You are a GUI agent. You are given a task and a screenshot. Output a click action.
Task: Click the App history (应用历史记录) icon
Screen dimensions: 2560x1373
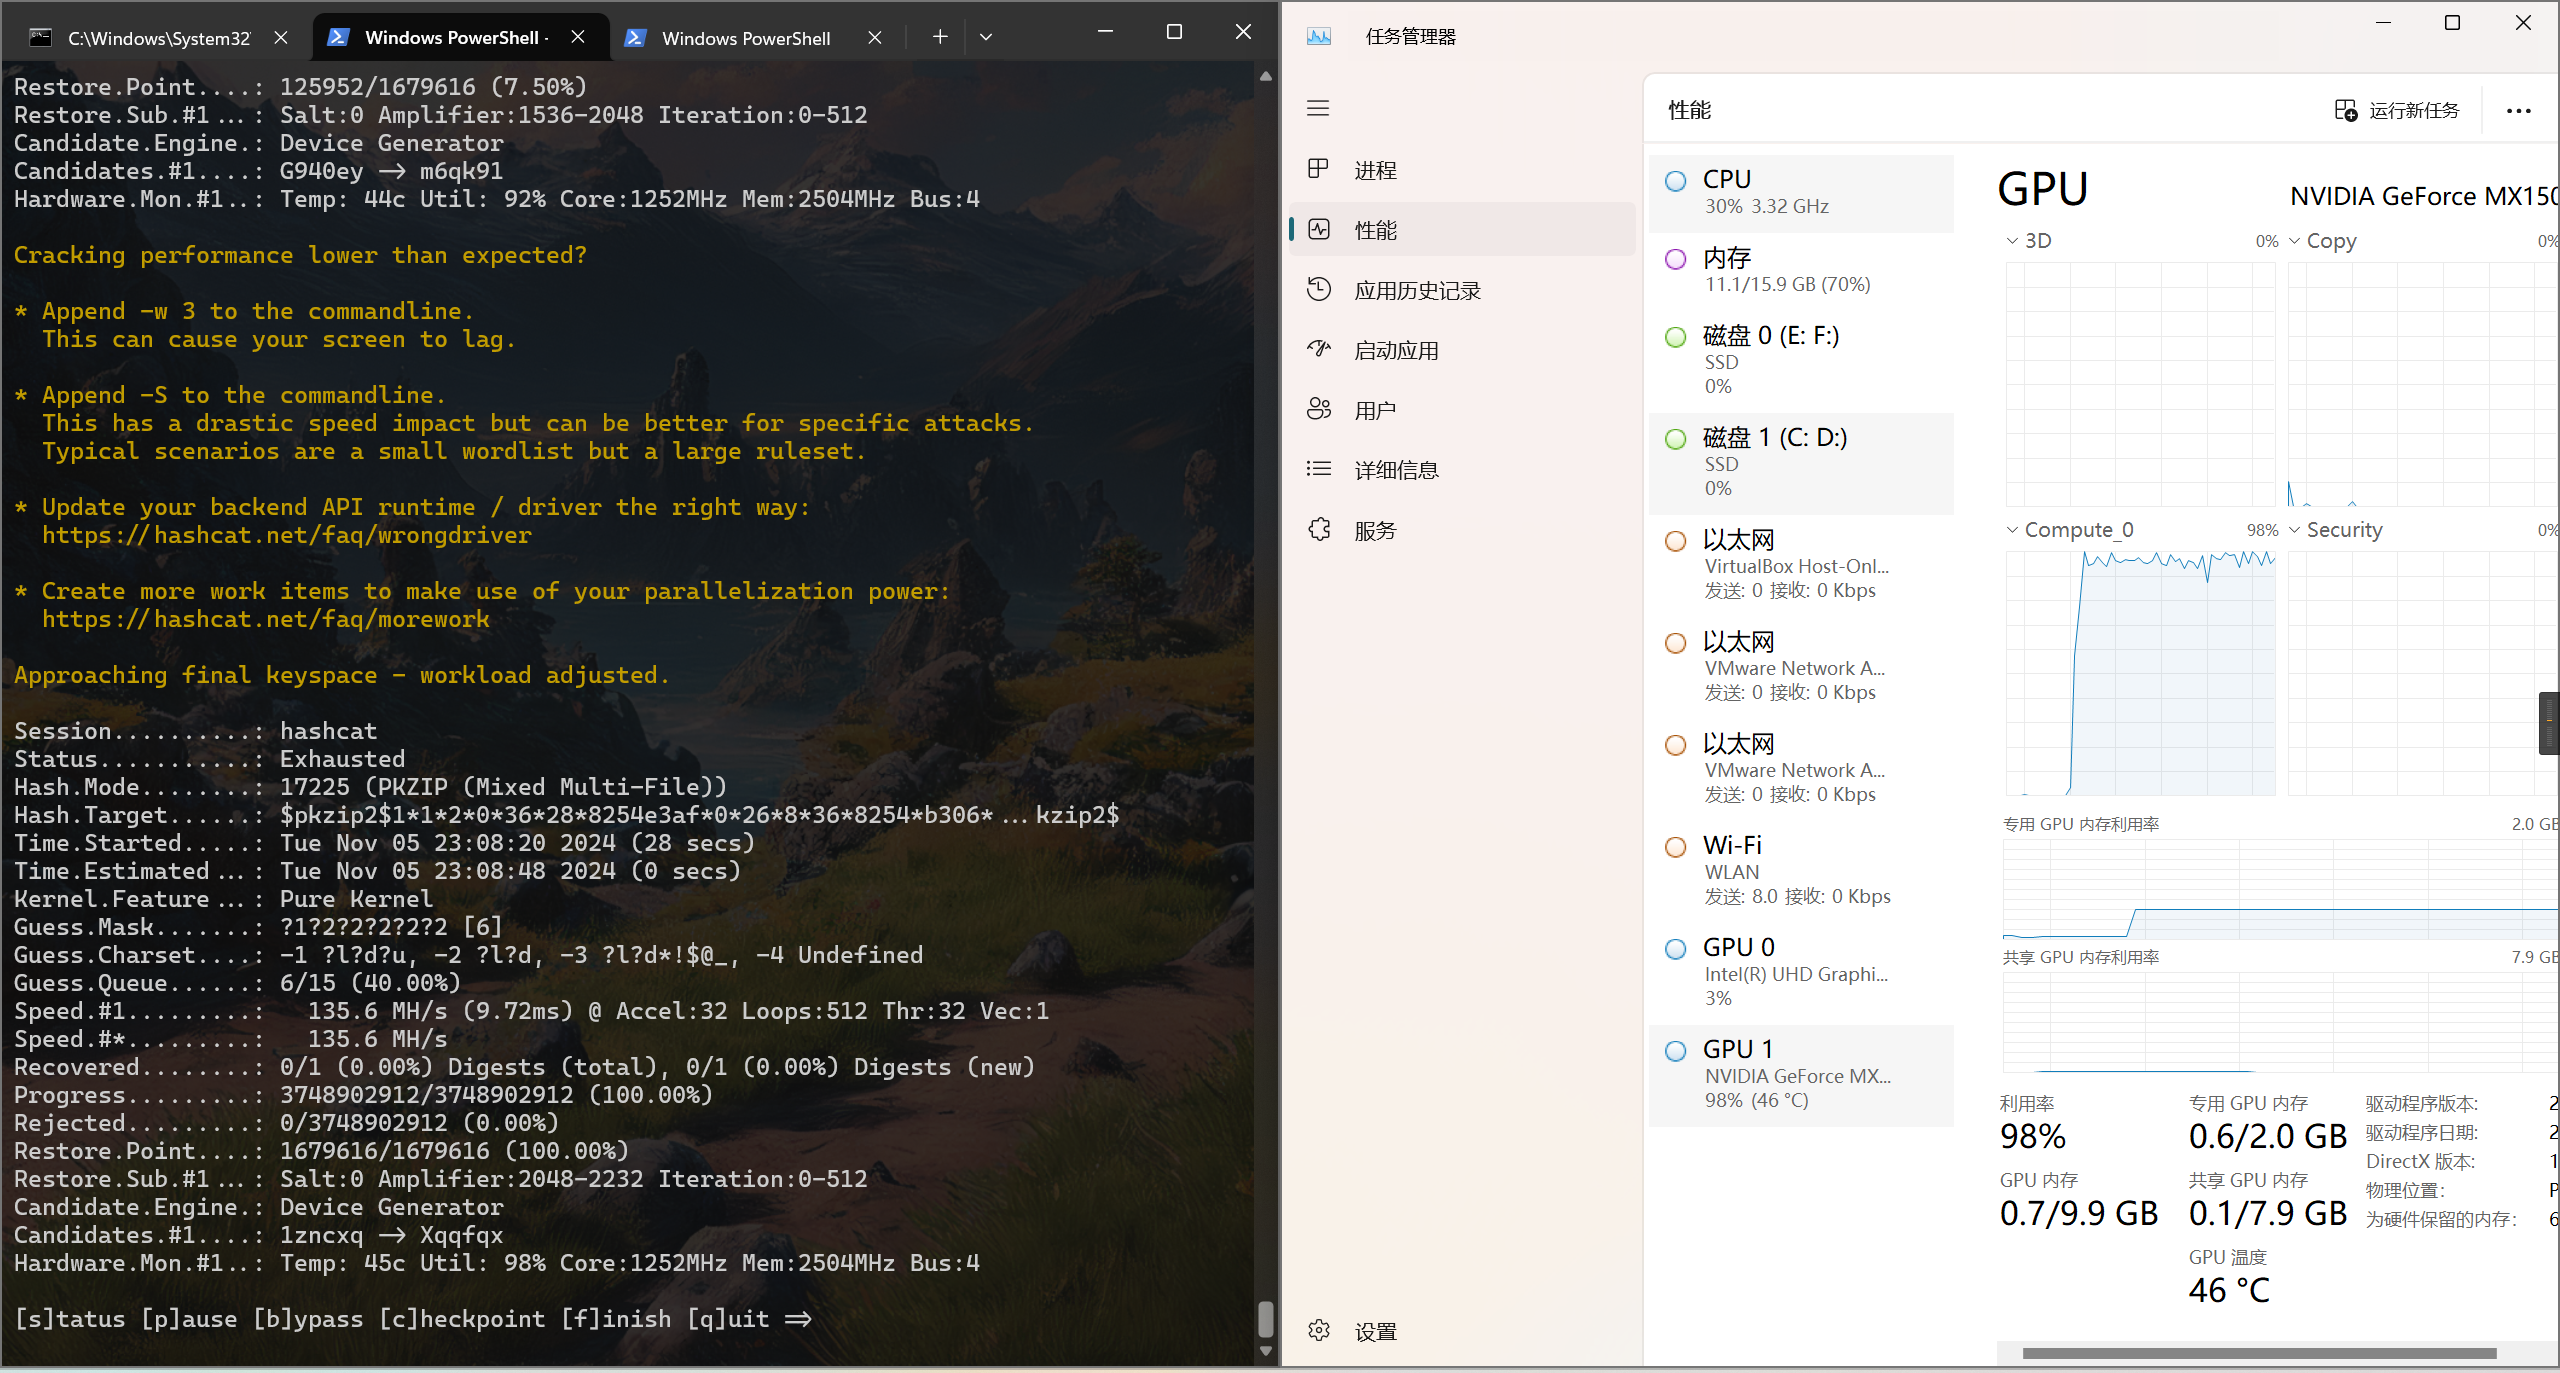click(1319, 289)
